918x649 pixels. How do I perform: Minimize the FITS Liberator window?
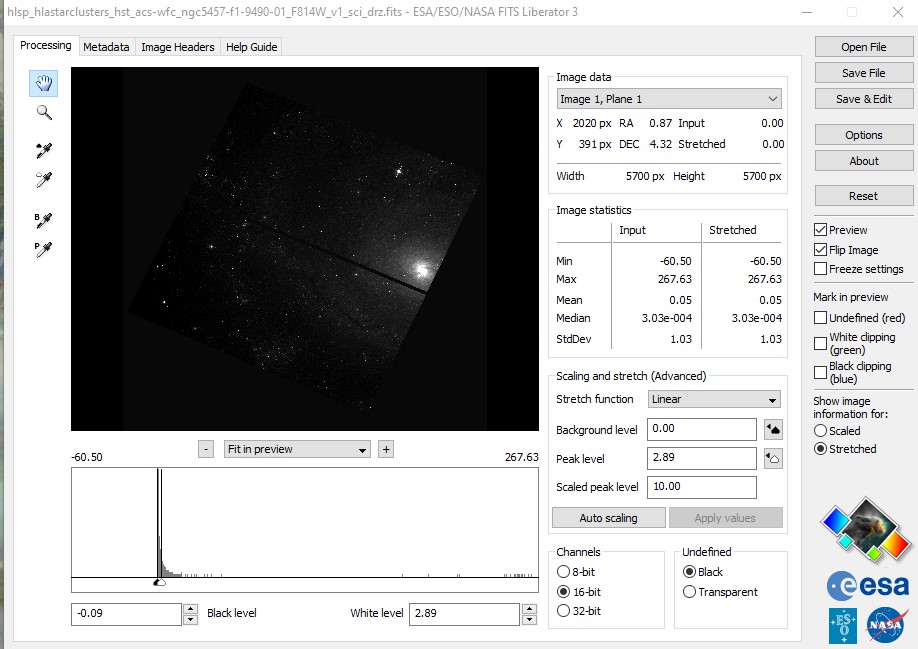pyautogui.click(x=807, y=12)
